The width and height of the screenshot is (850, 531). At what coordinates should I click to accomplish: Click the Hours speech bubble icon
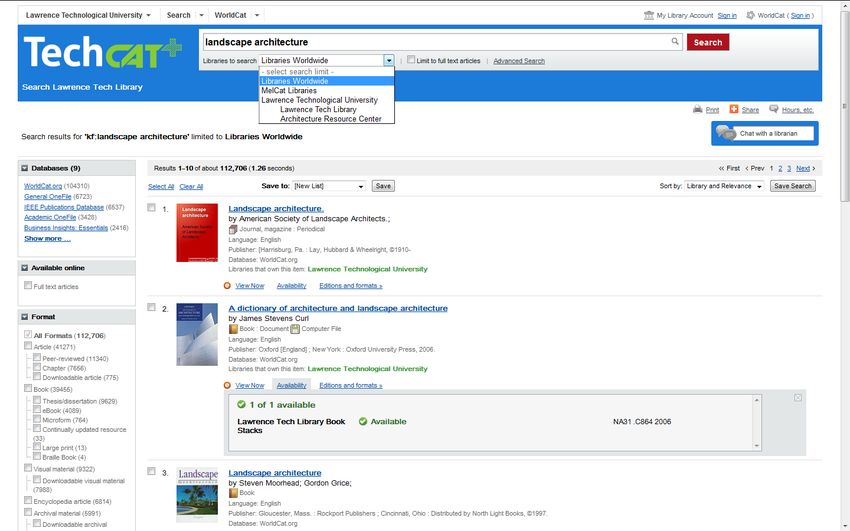pyautogui.click(x=774, y=109)
